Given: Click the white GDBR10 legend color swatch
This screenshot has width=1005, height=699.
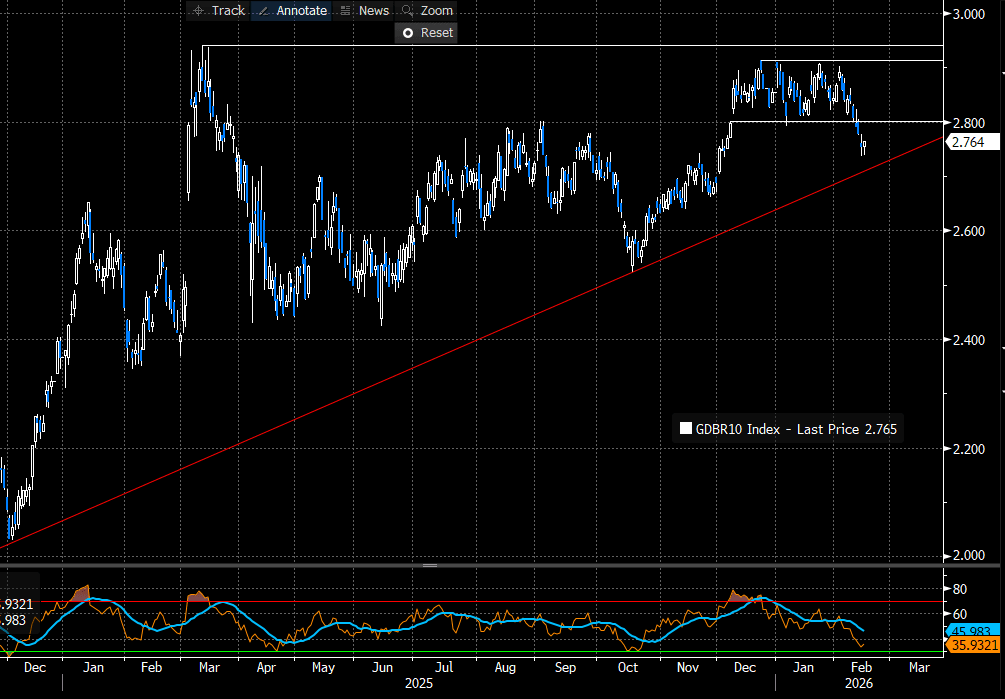Looking at the screenshot, I should 686,429.
